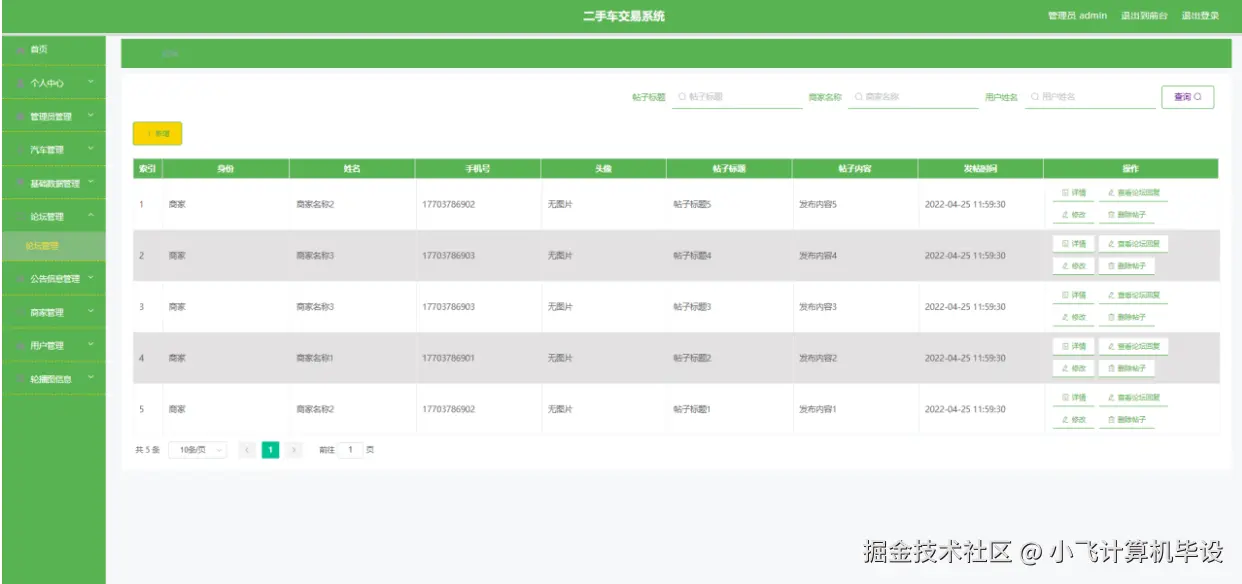Open 详情 for the 帖子标题5 row
This screenshot has width=1242, height=584.
(1073, 193)
